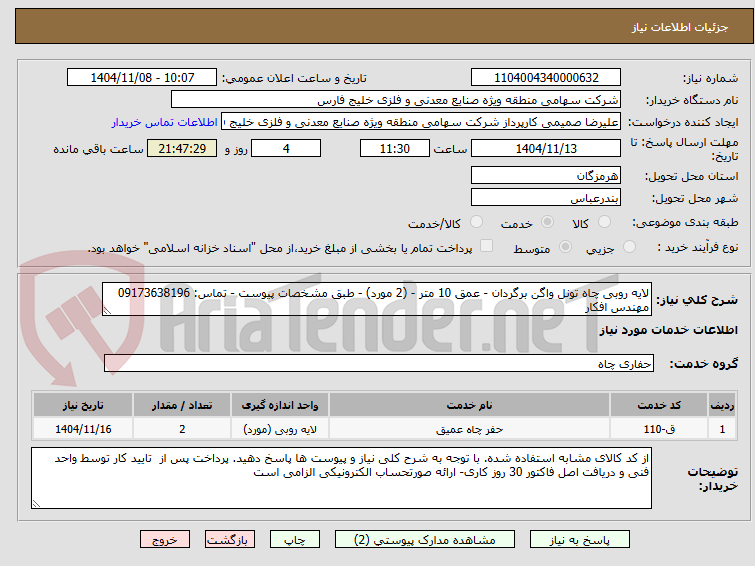The height and width of the screenshot is (566, 755).
Task: Click the واحد اندازه گیری column header
Action: click(x=280, y=405)
